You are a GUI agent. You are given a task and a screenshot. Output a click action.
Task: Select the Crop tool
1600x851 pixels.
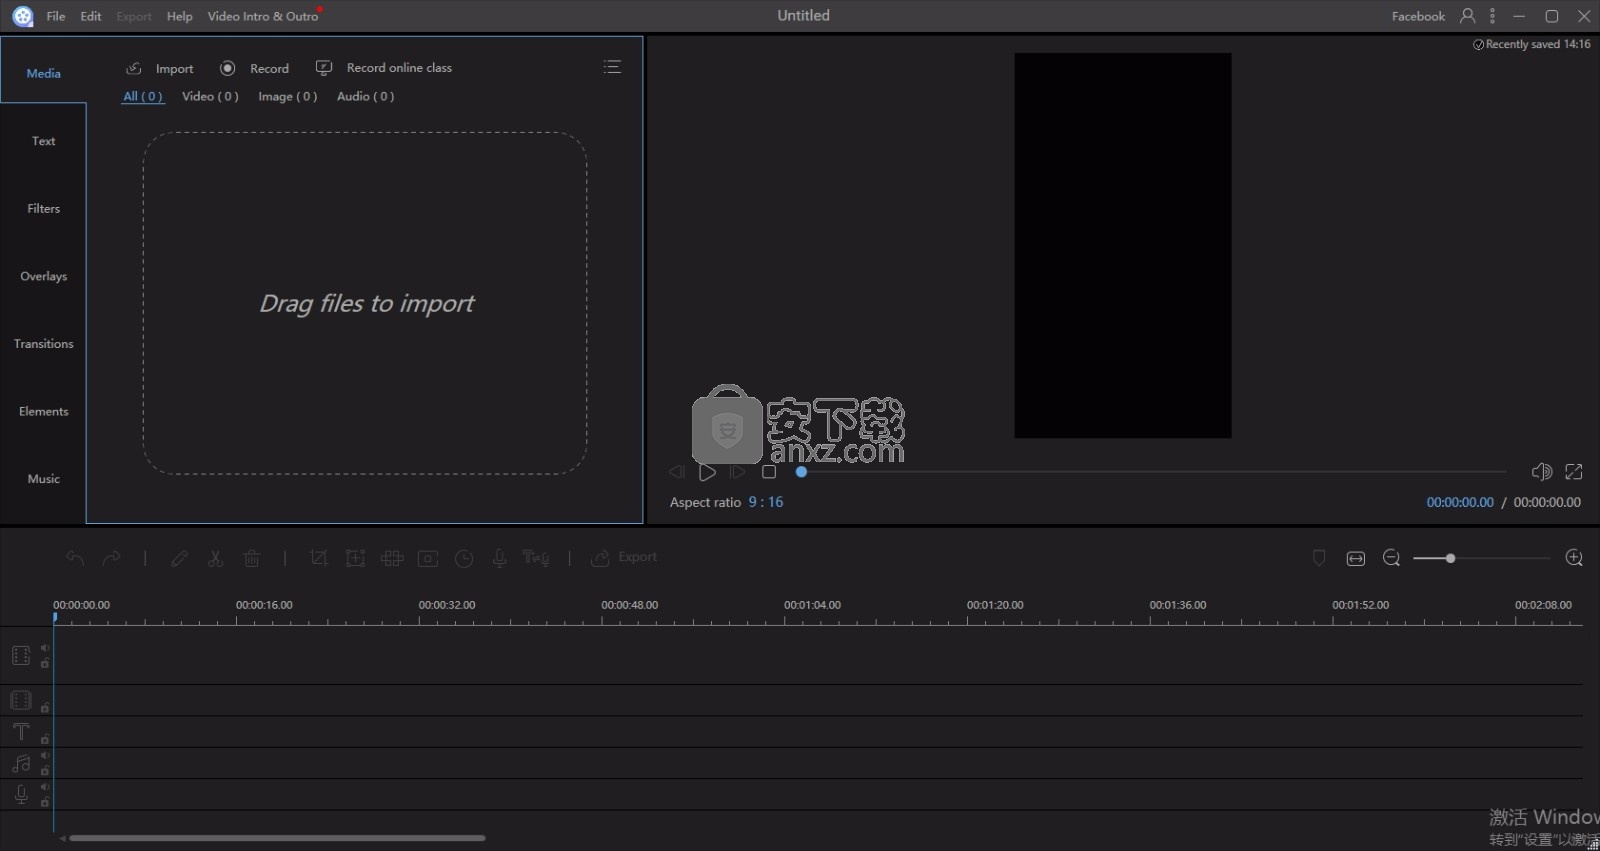pyautogui.click(x=319, y=558)
